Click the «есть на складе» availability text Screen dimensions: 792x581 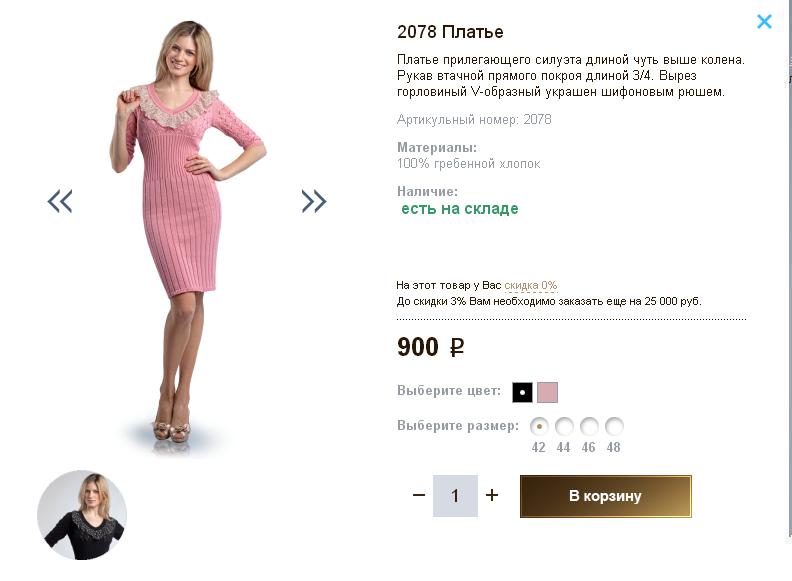[460, 209]
